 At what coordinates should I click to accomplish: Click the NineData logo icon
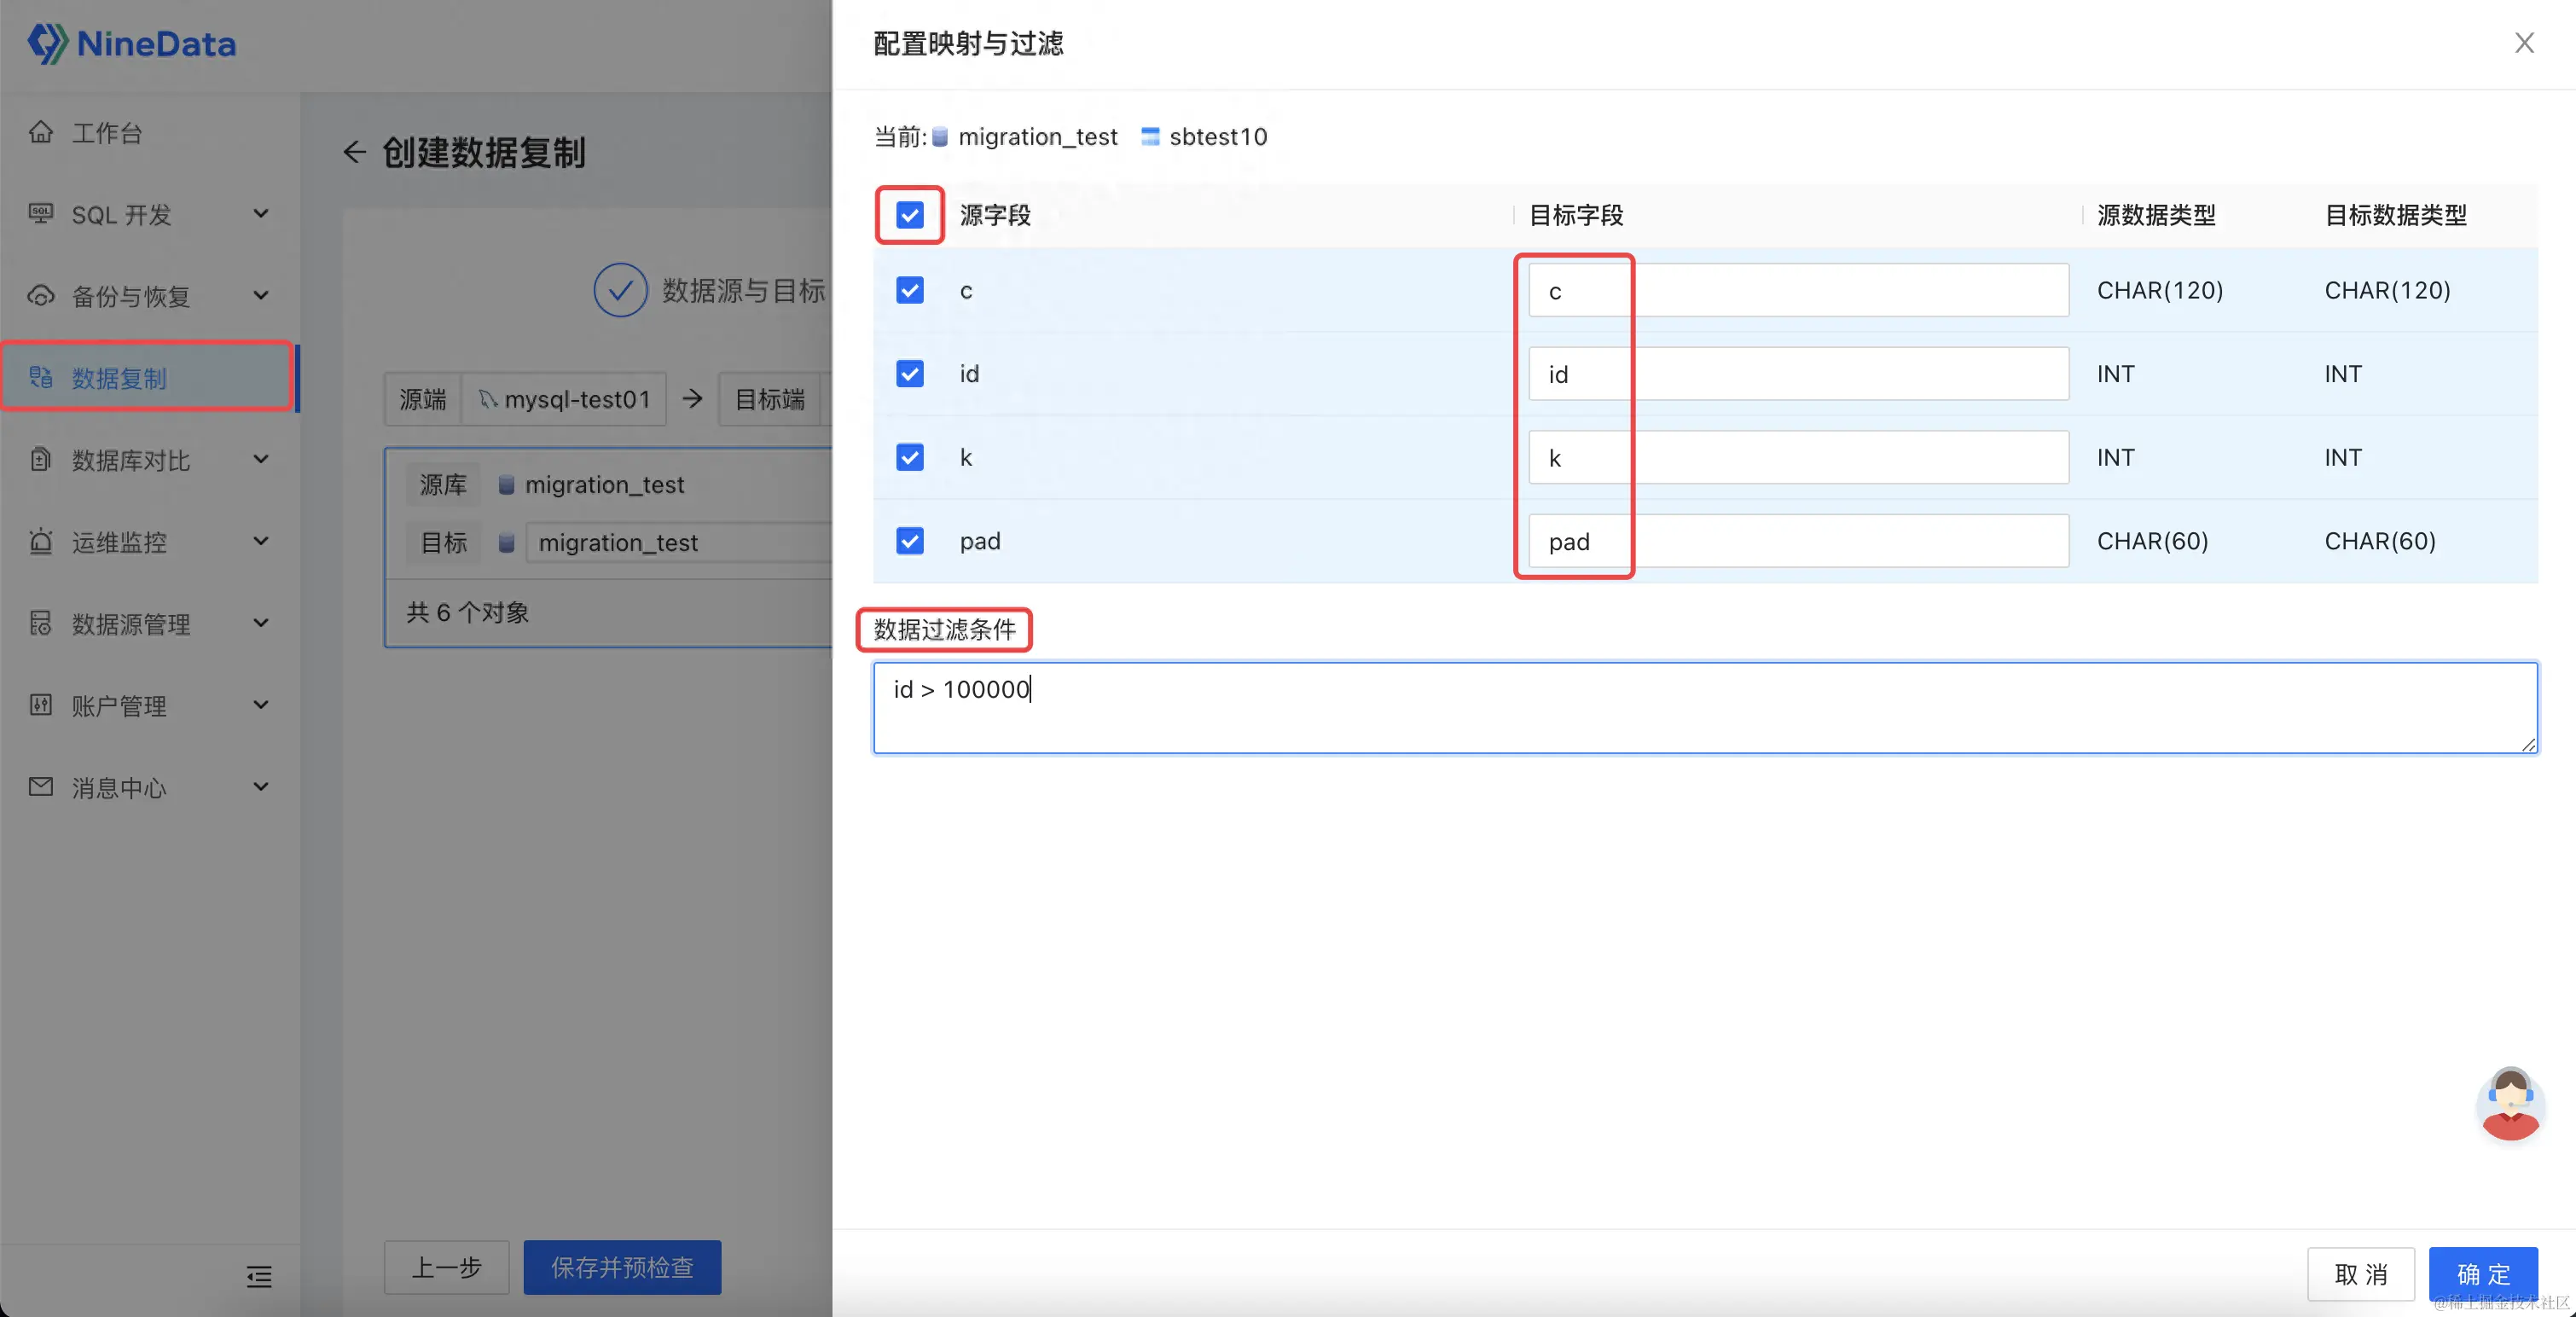[47, 43]
